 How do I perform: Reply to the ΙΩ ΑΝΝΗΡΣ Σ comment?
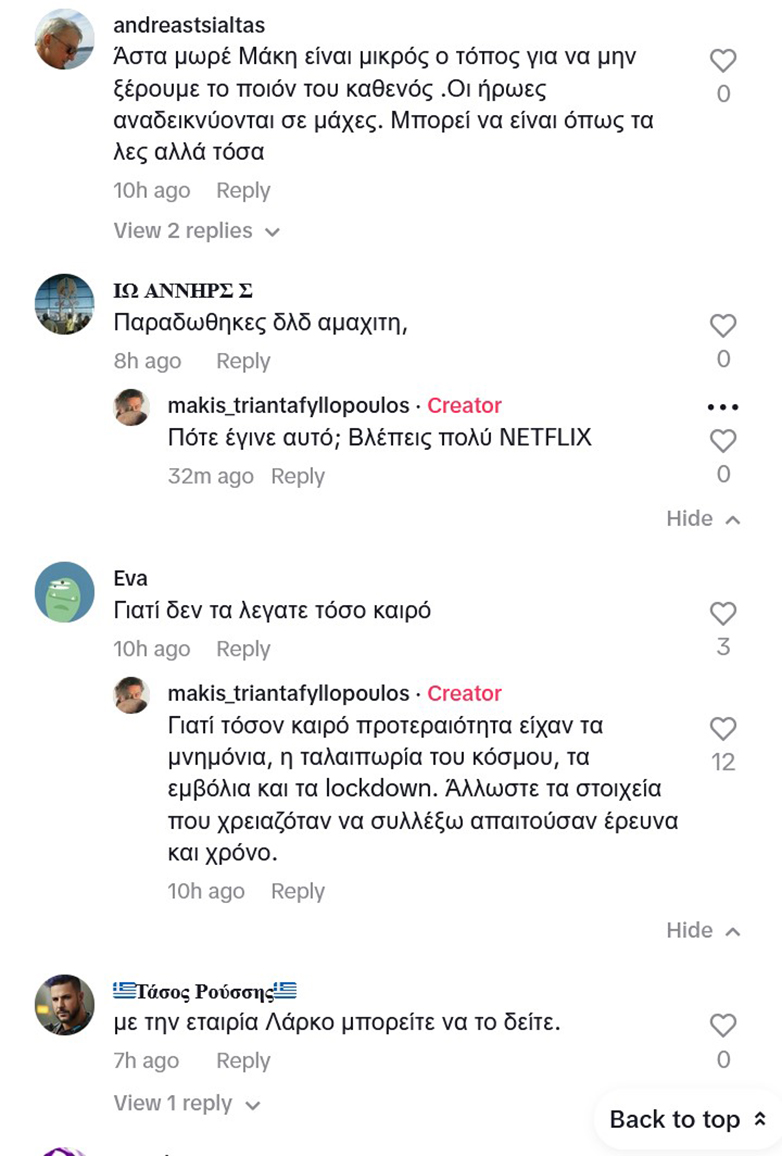(243, 362)
